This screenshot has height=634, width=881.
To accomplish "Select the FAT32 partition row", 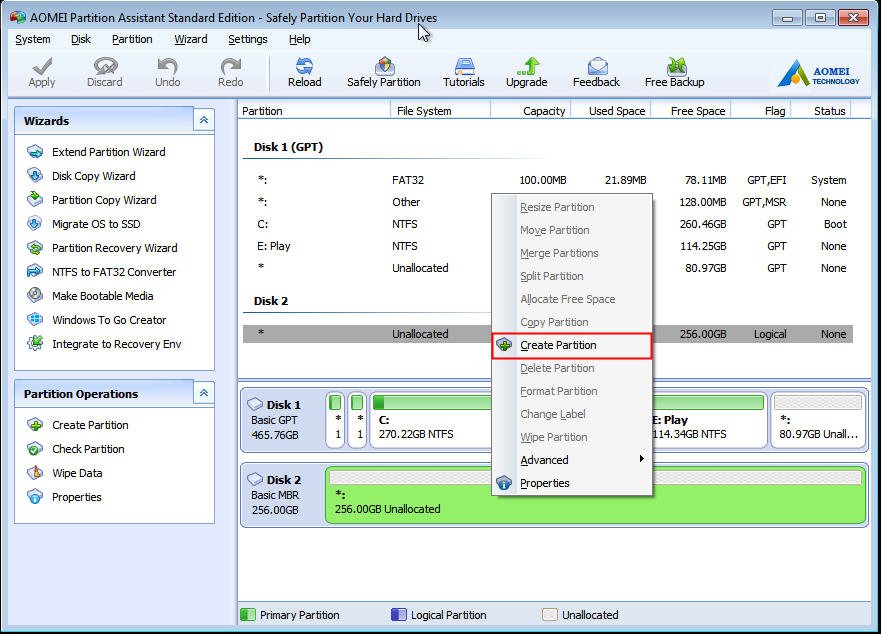I will (548, 180).
